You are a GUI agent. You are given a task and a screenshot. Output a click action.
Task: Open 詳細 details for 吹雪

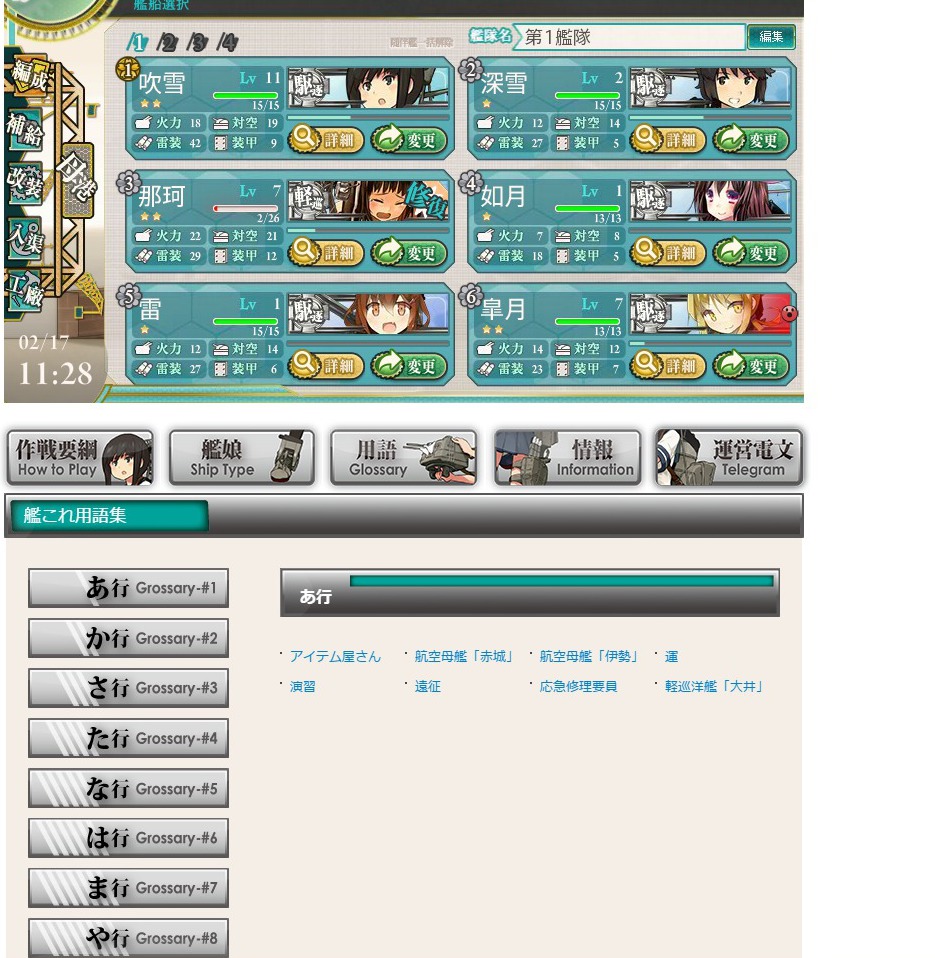(326, 140)
